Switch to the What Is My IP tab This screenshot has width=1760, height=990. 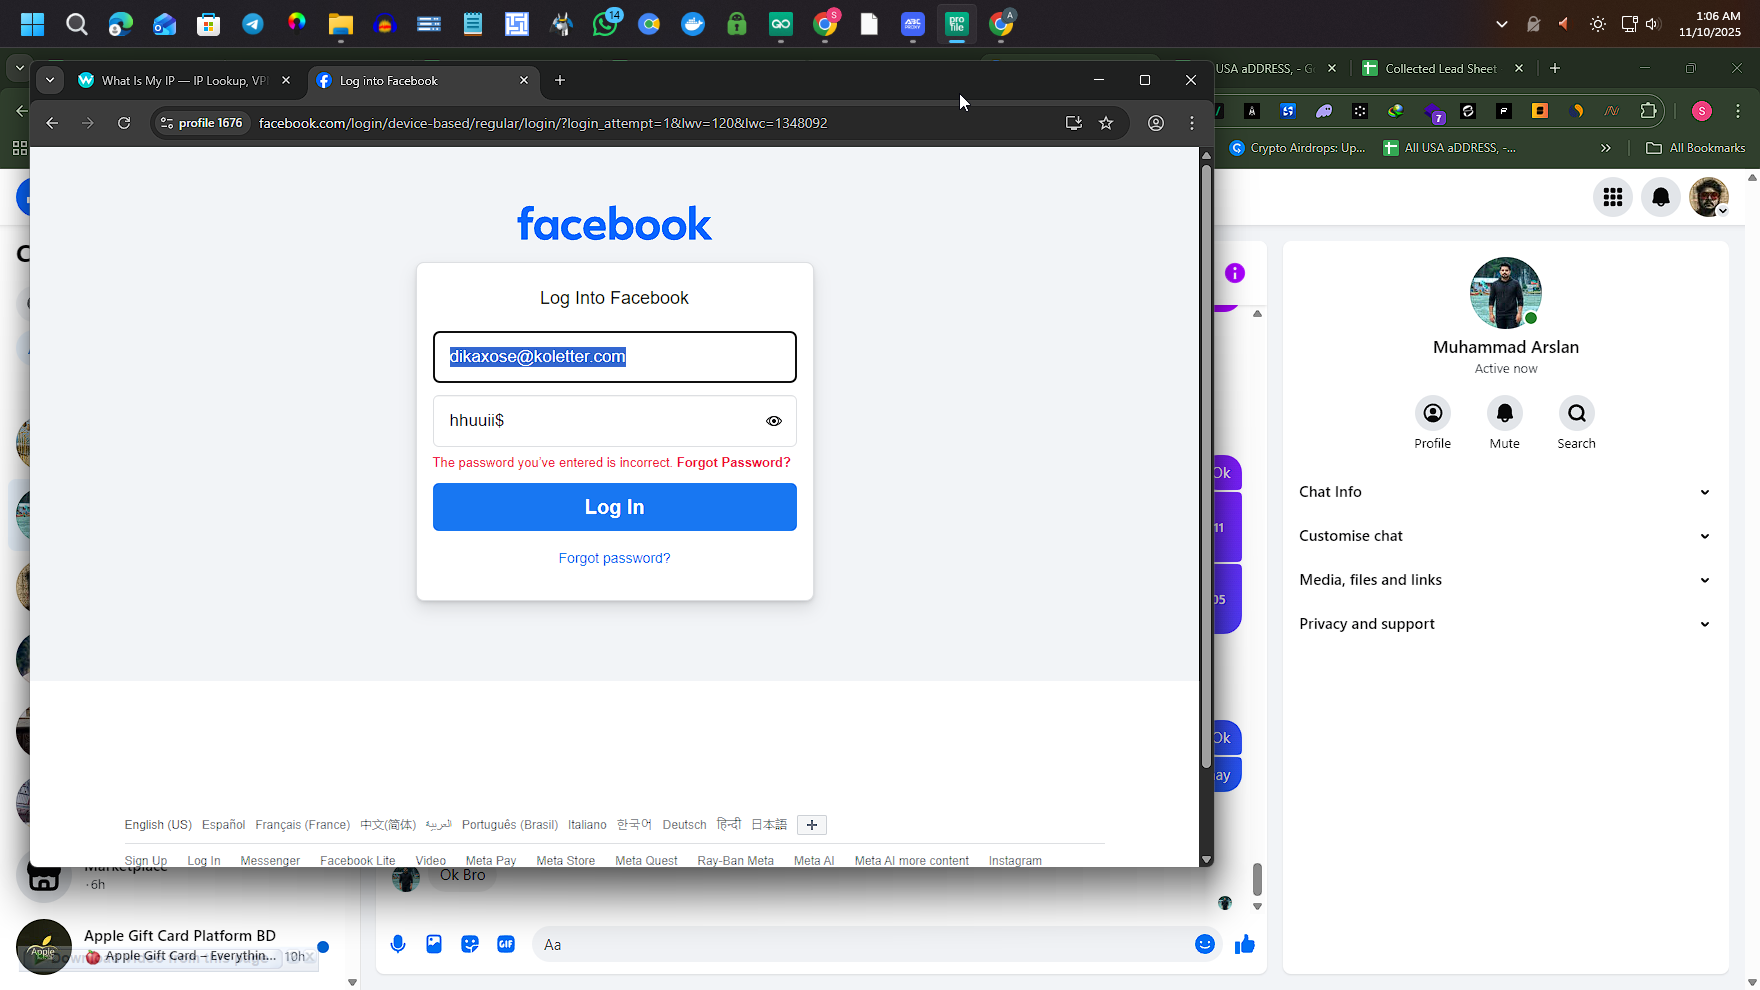tap(185, 80)
